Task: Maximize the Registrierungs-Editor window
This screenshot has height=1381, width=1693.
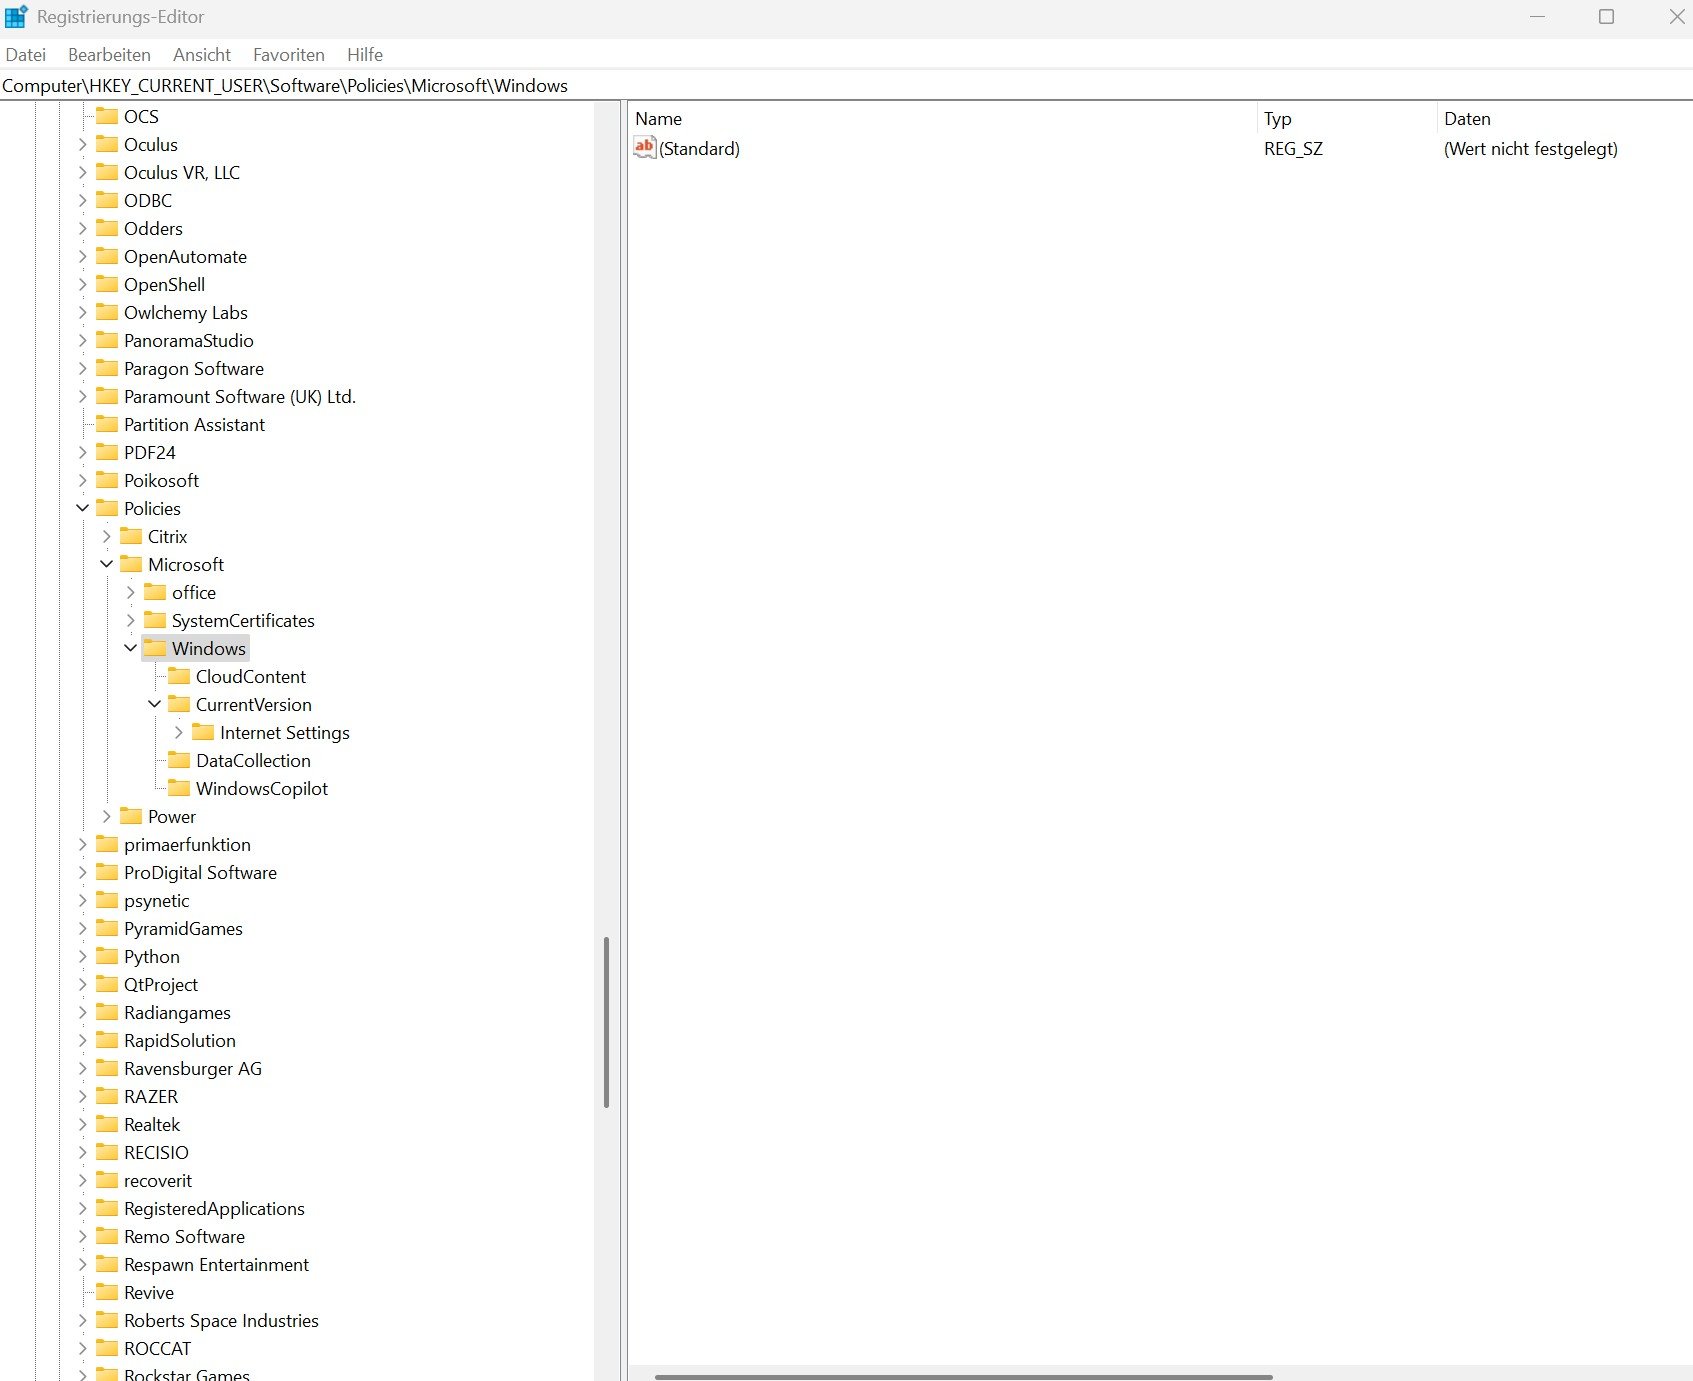Action: pos(1606,17)
